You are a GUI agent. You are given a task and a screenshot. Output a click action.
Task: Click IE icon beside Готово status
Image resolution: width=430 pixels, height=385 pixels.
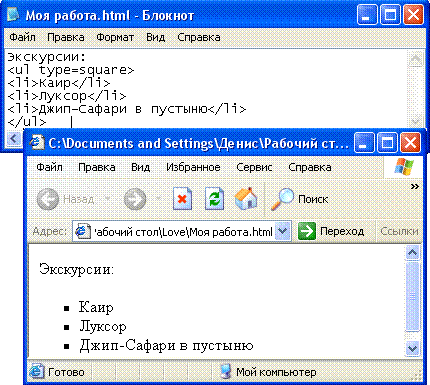click(x=36, y=371)
